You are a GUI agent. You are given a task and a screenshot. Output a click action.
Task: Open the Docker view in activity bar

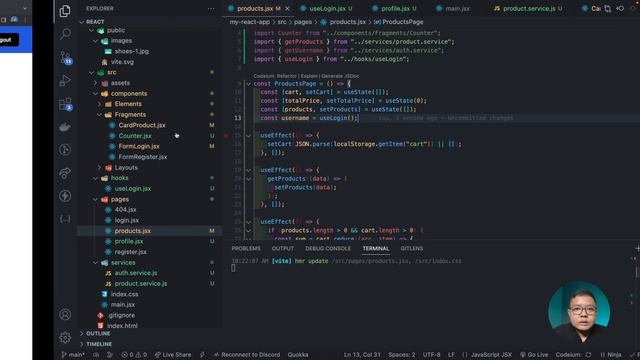[x=65, y=127]
